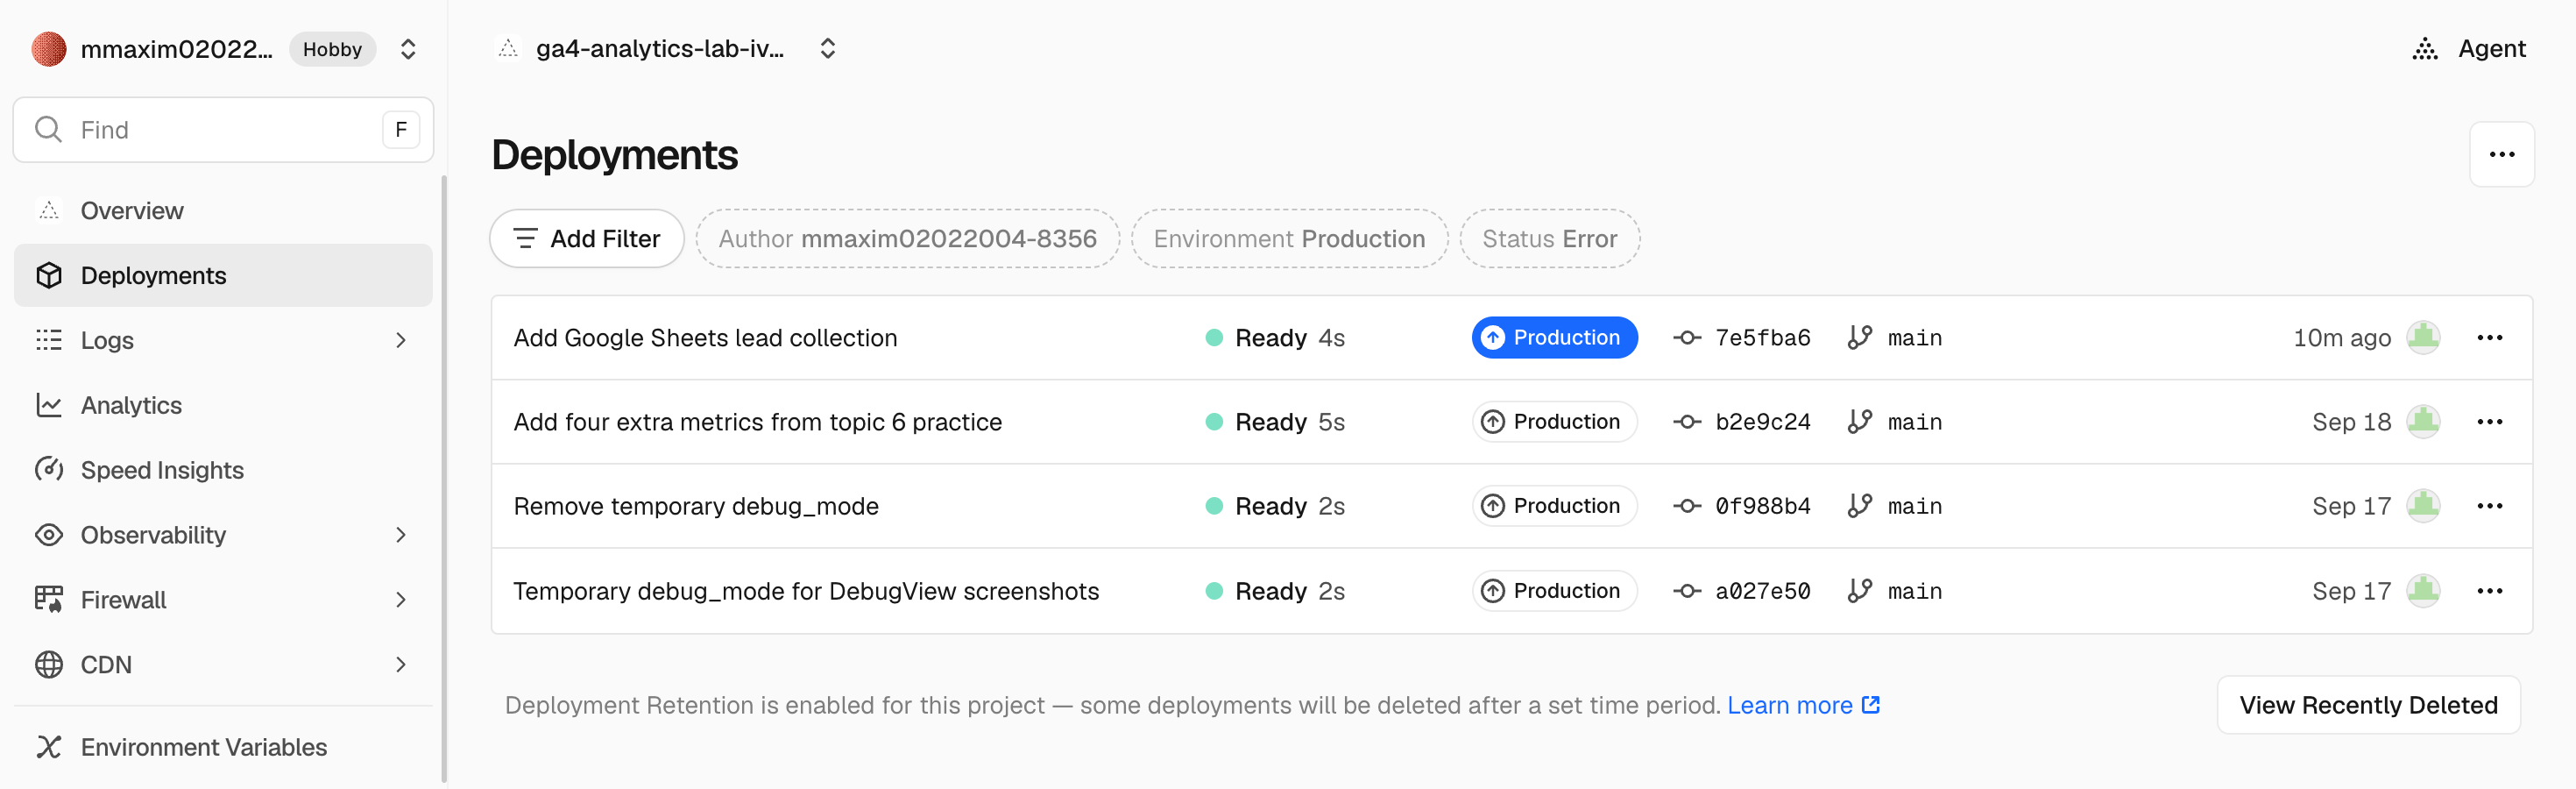Click the Hobby plan badge
This screenshot has width=2576, height=789.
point(332,49)
